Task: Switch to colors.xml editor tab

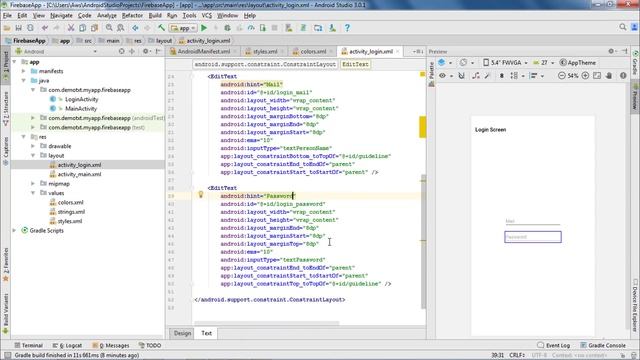Action: click(313, 51)
